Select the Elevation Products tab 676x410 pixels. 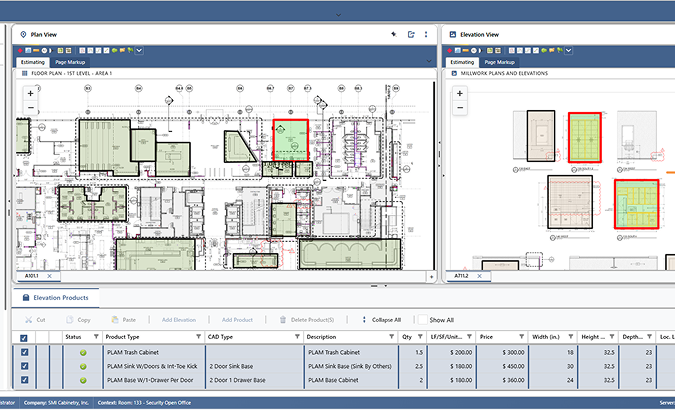[55, 297]
